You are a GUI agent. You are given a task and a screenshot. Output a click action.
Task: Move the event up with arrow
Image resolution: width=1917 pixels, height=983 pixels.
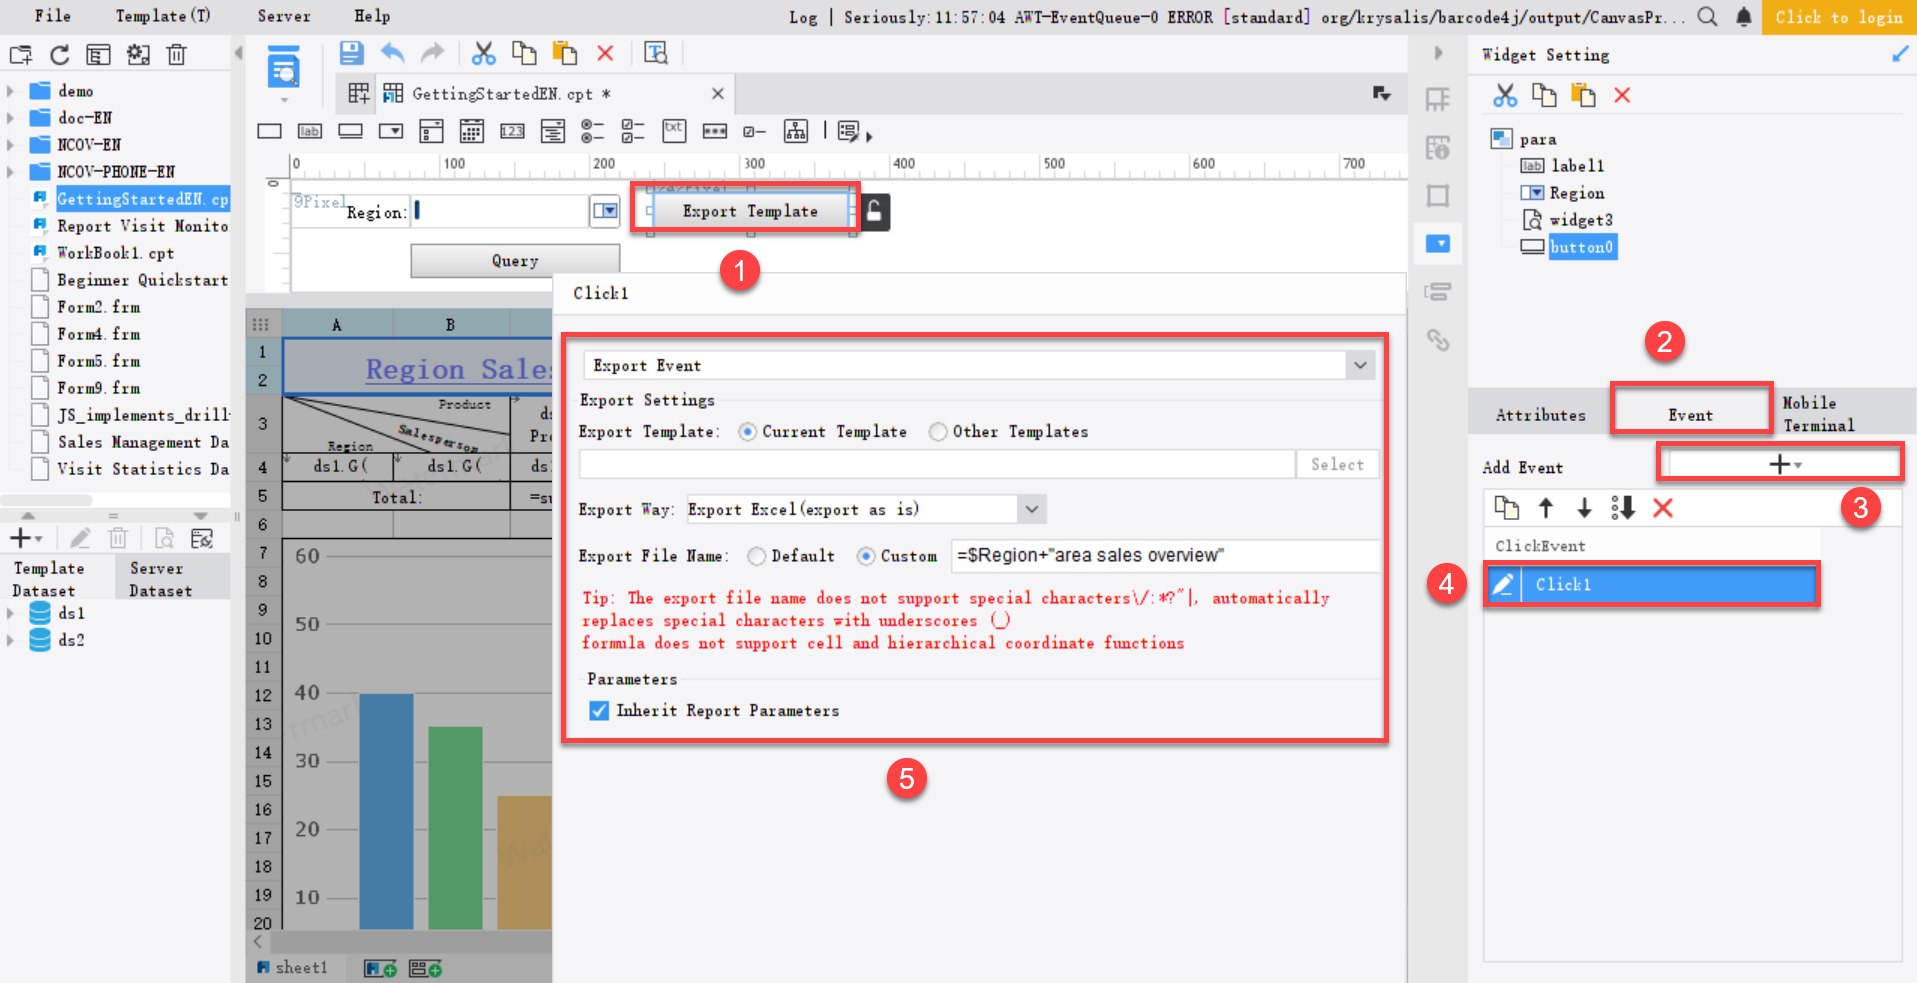[1546, 508]
